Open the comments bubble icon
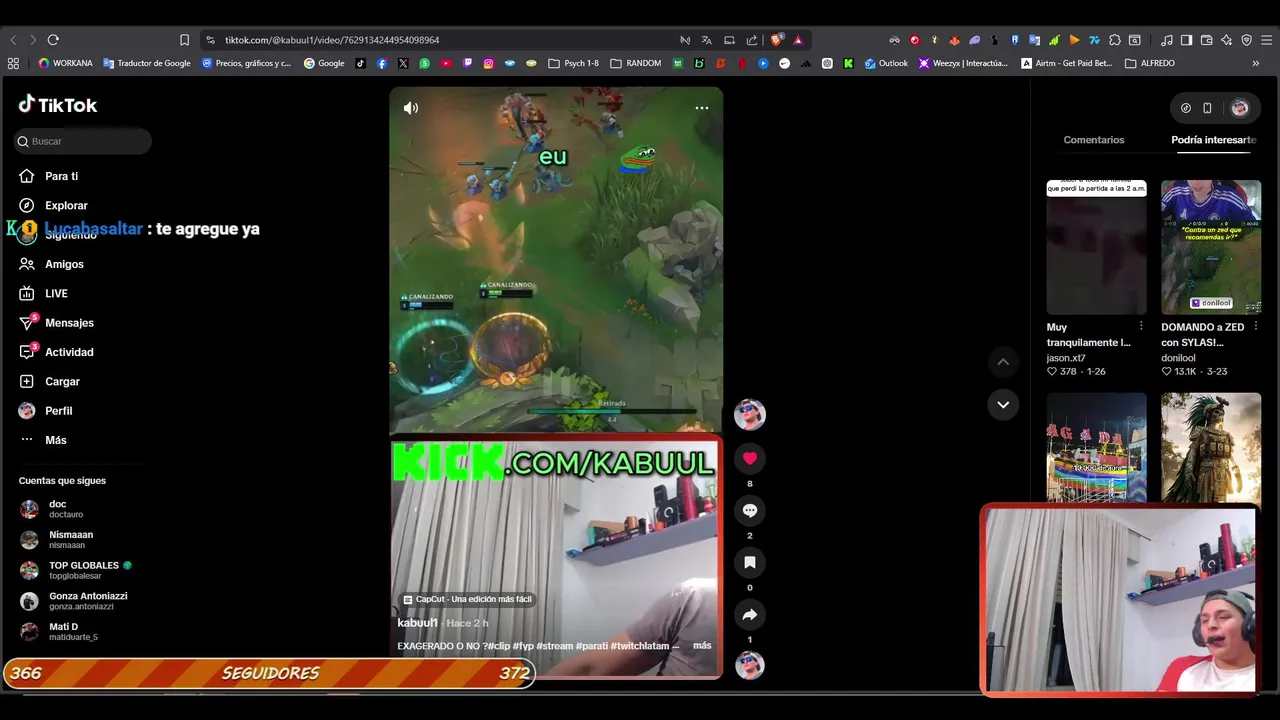The height and width of the screenshot is (720, 1280). pyautogui.click(x=750, y=510)
